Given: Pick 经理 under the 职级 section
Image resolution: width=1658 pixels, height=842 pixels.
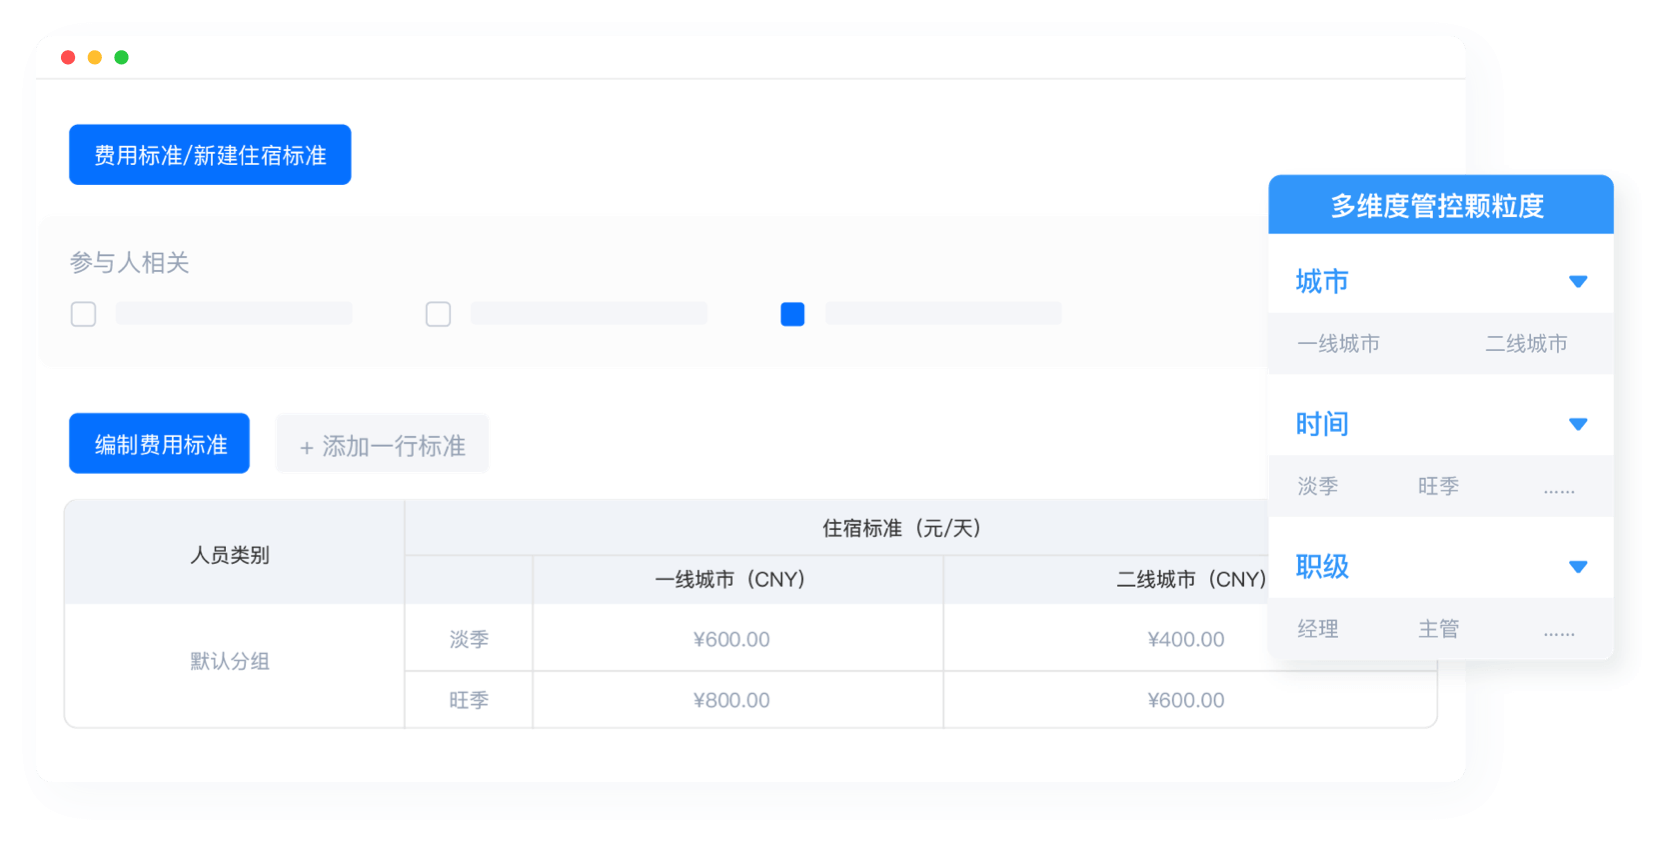Looking at the screenshot, I should (x=1317, y=629).
